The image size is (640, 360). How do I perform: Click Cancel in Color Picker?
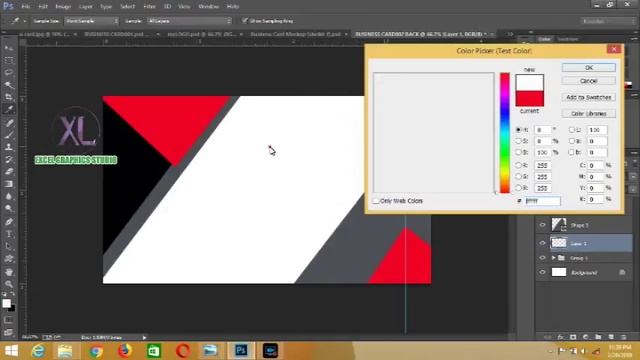coord(589,81)
